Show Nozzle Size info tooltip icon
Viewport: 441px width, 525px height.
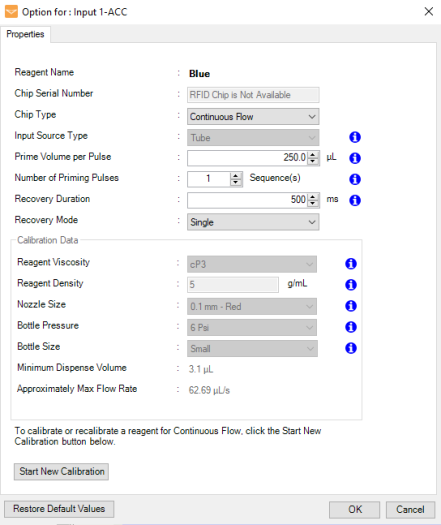351,306
